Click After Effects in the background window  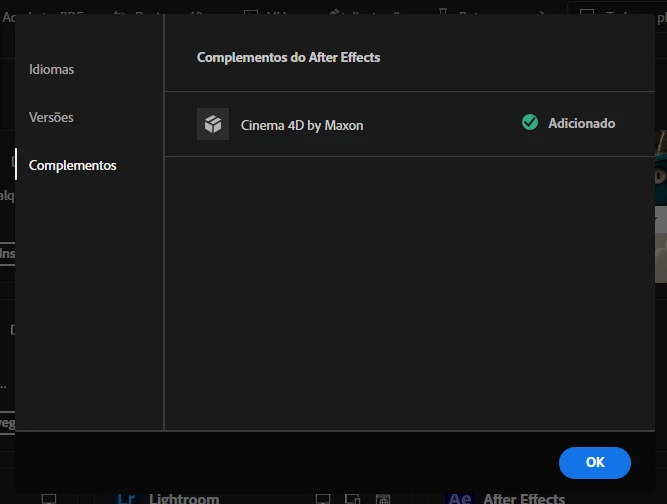point(524,498)
